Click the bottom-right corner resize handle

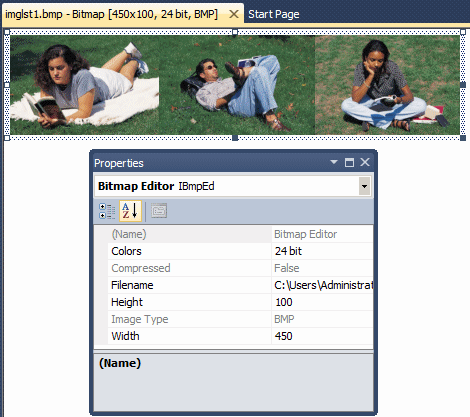point(463,138)
